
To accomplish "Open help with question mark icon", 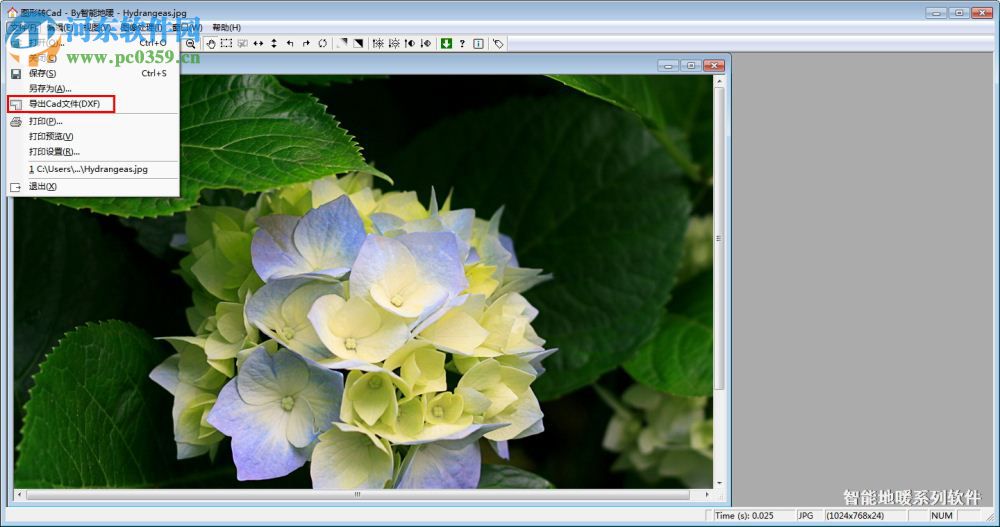I will click(x=462, y=44).
